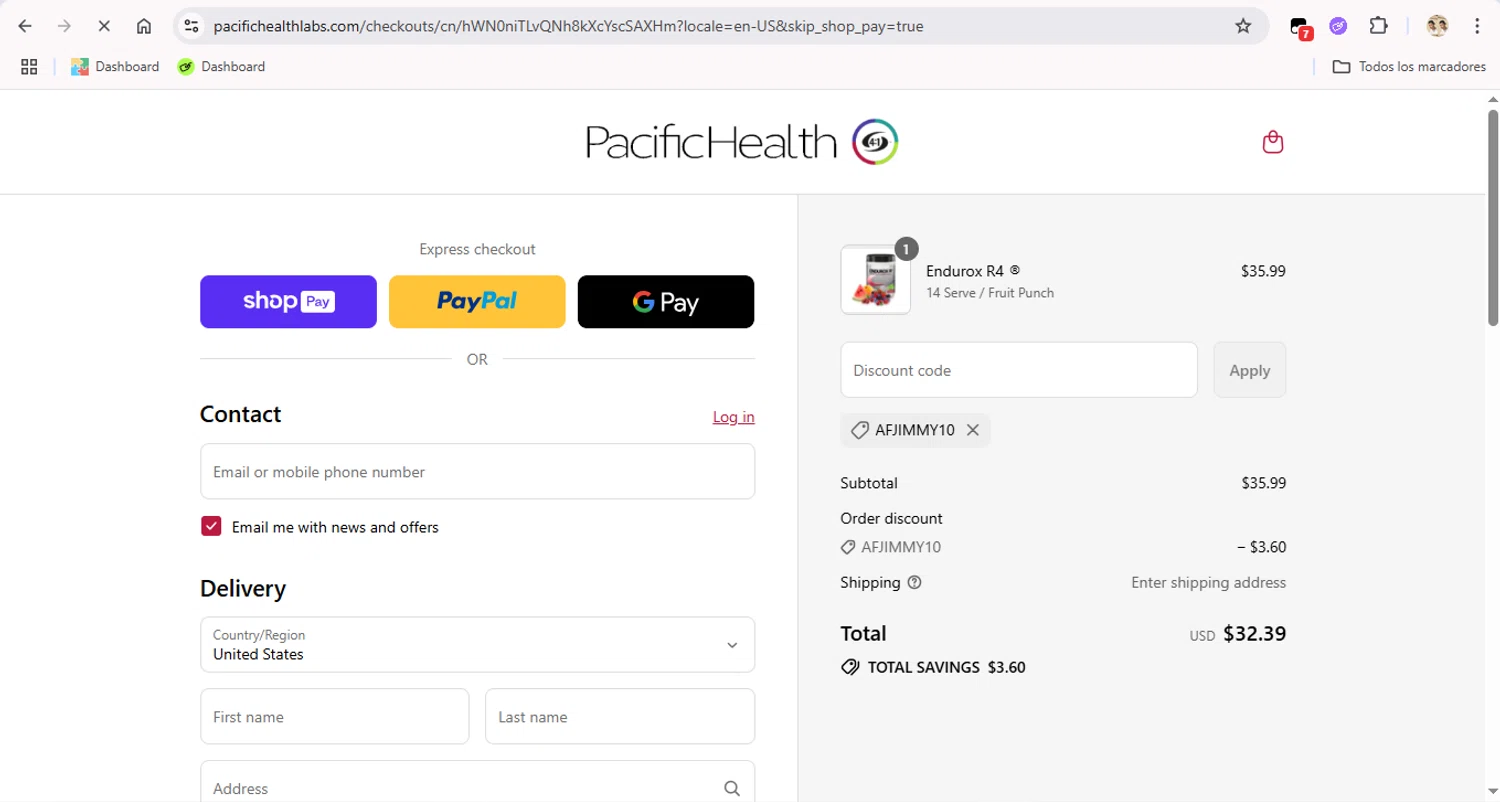Open the extension with red 7 badge
Image resolution: width=1500 pixels, height=802 pixels.
[x=1300, y=27]
